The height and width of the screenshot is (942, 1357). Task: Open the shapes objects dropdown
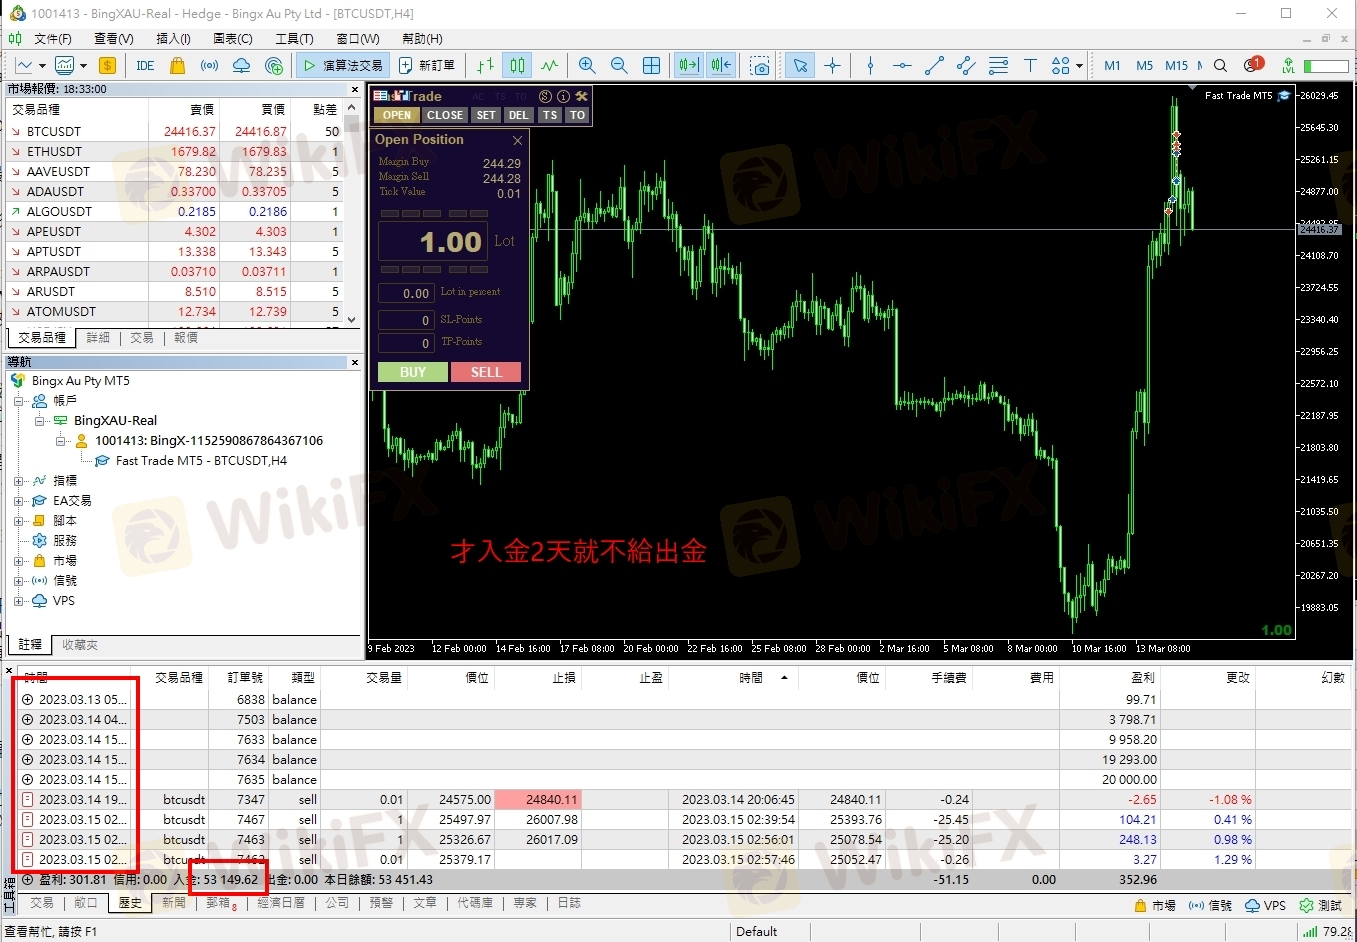pyautogui.click(x=1066, y=66)
